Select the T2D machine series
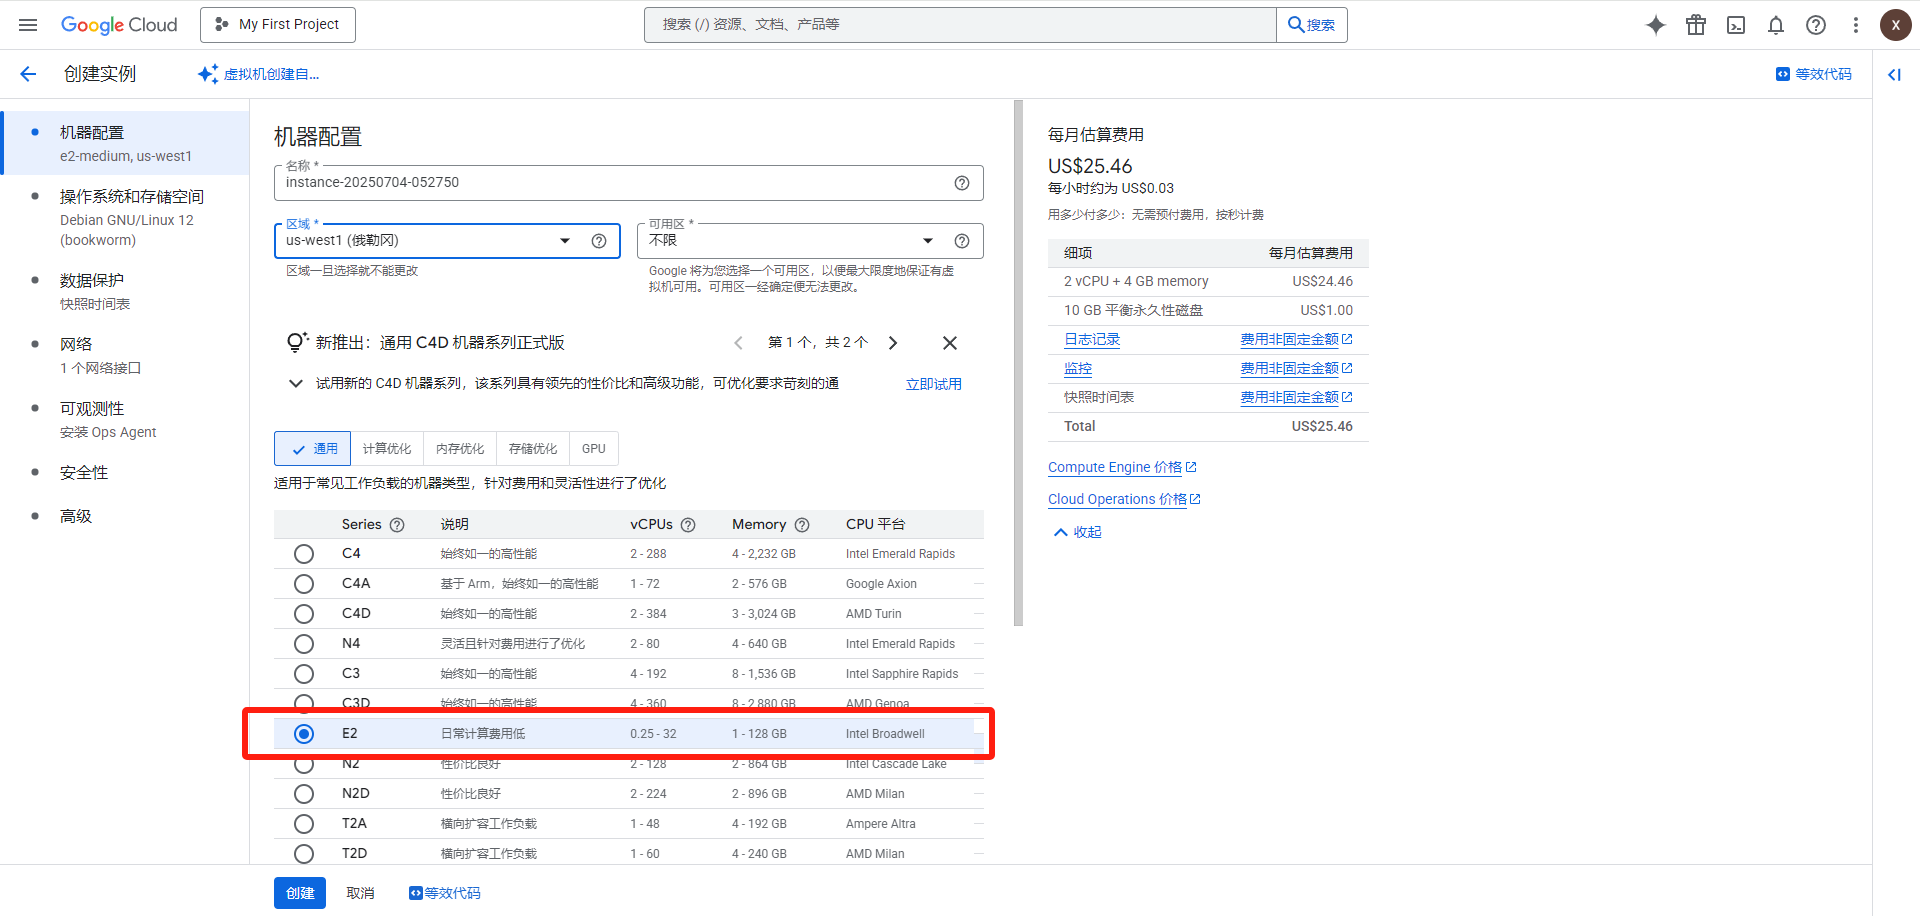This screenshot has height=916, width=1920. click(x=304, y=854)
